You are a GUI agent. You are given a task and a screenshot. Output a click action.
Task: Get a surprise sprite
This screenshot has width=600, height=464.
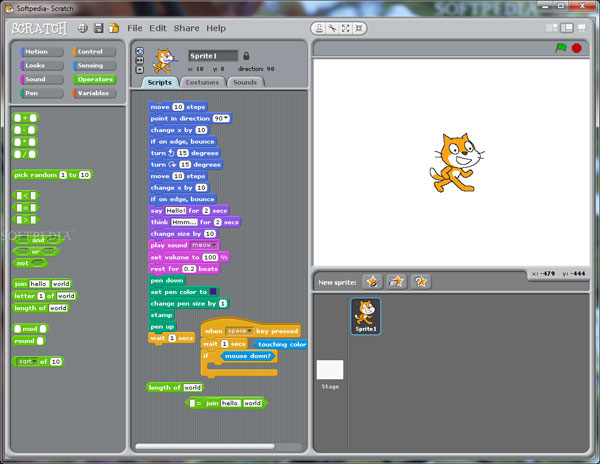(x=421, y=282)
